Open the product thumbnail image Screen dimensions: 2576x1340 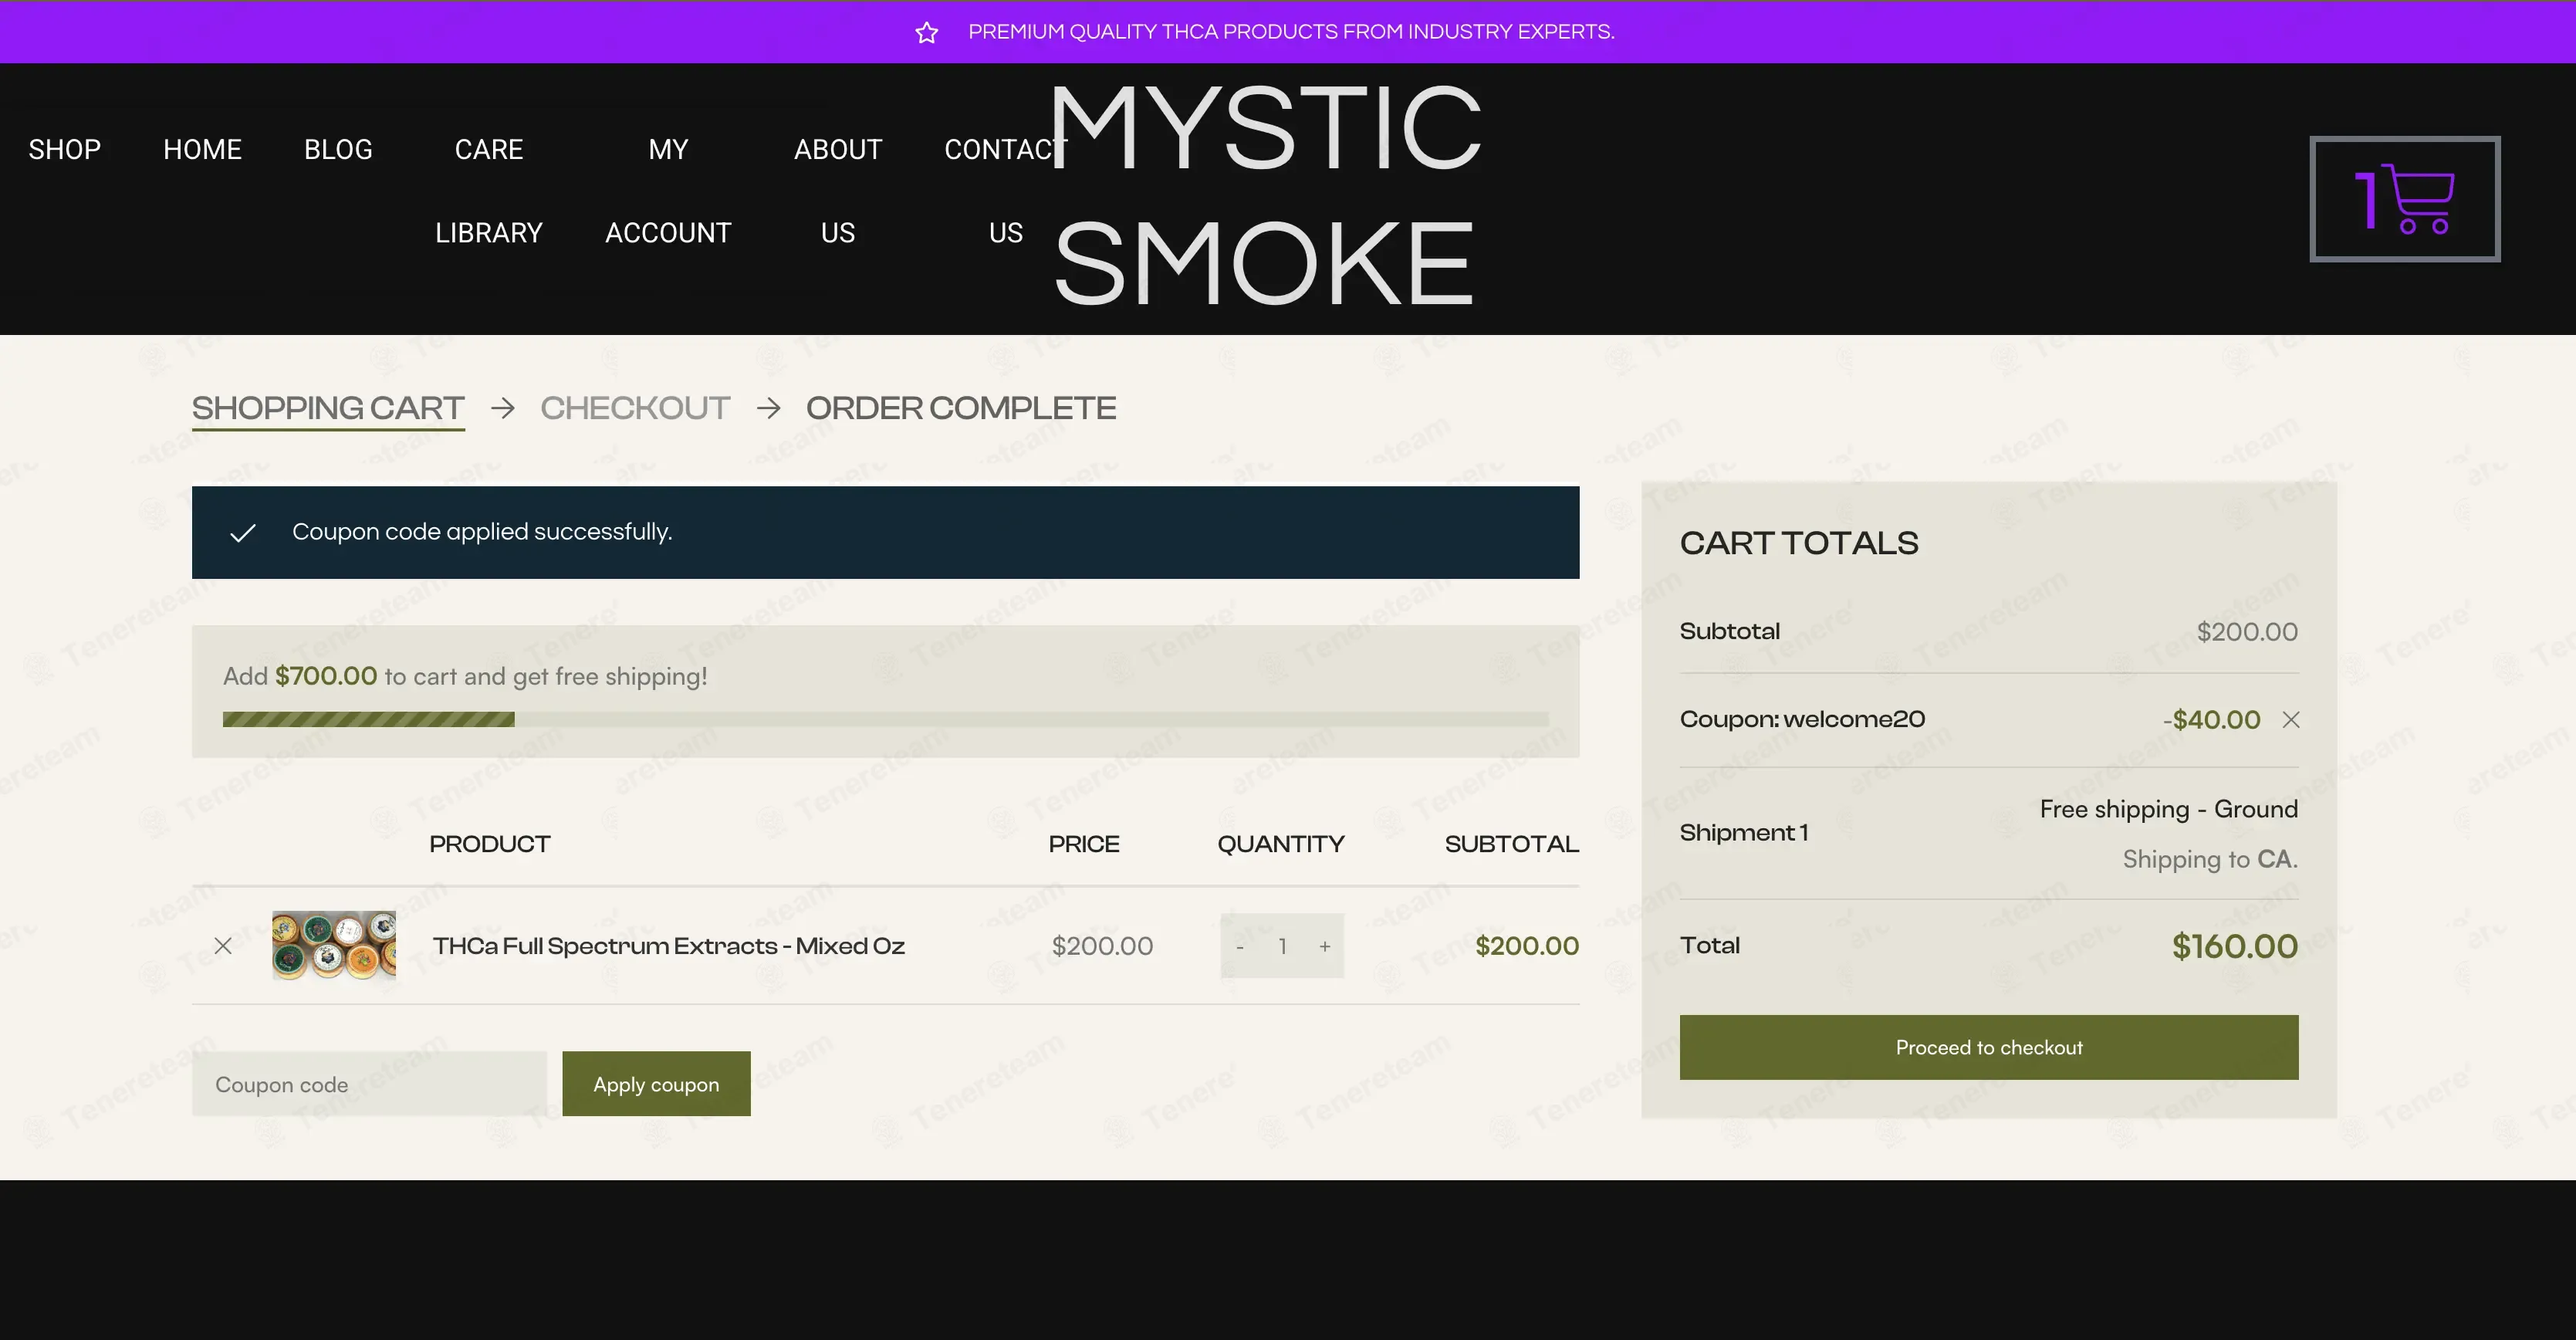pyautogui.click(x=334, y=945)
